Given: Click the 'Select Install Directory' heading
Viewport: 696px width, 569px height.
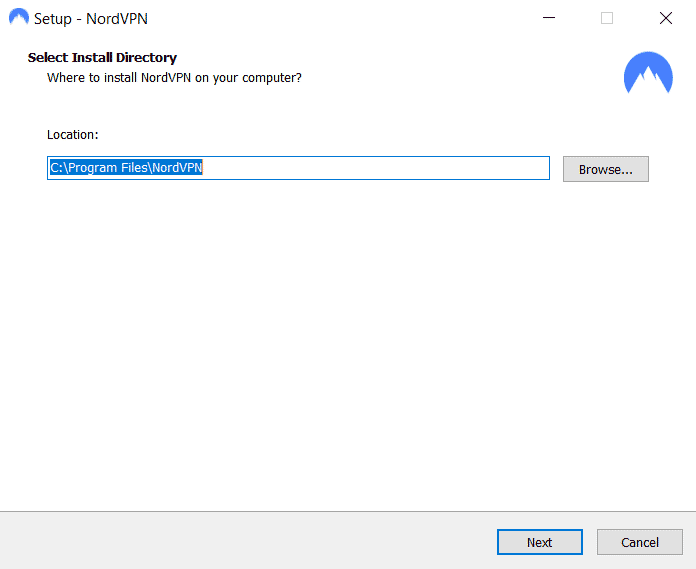Looking at the screenshot, I should [x=102, y=58].
